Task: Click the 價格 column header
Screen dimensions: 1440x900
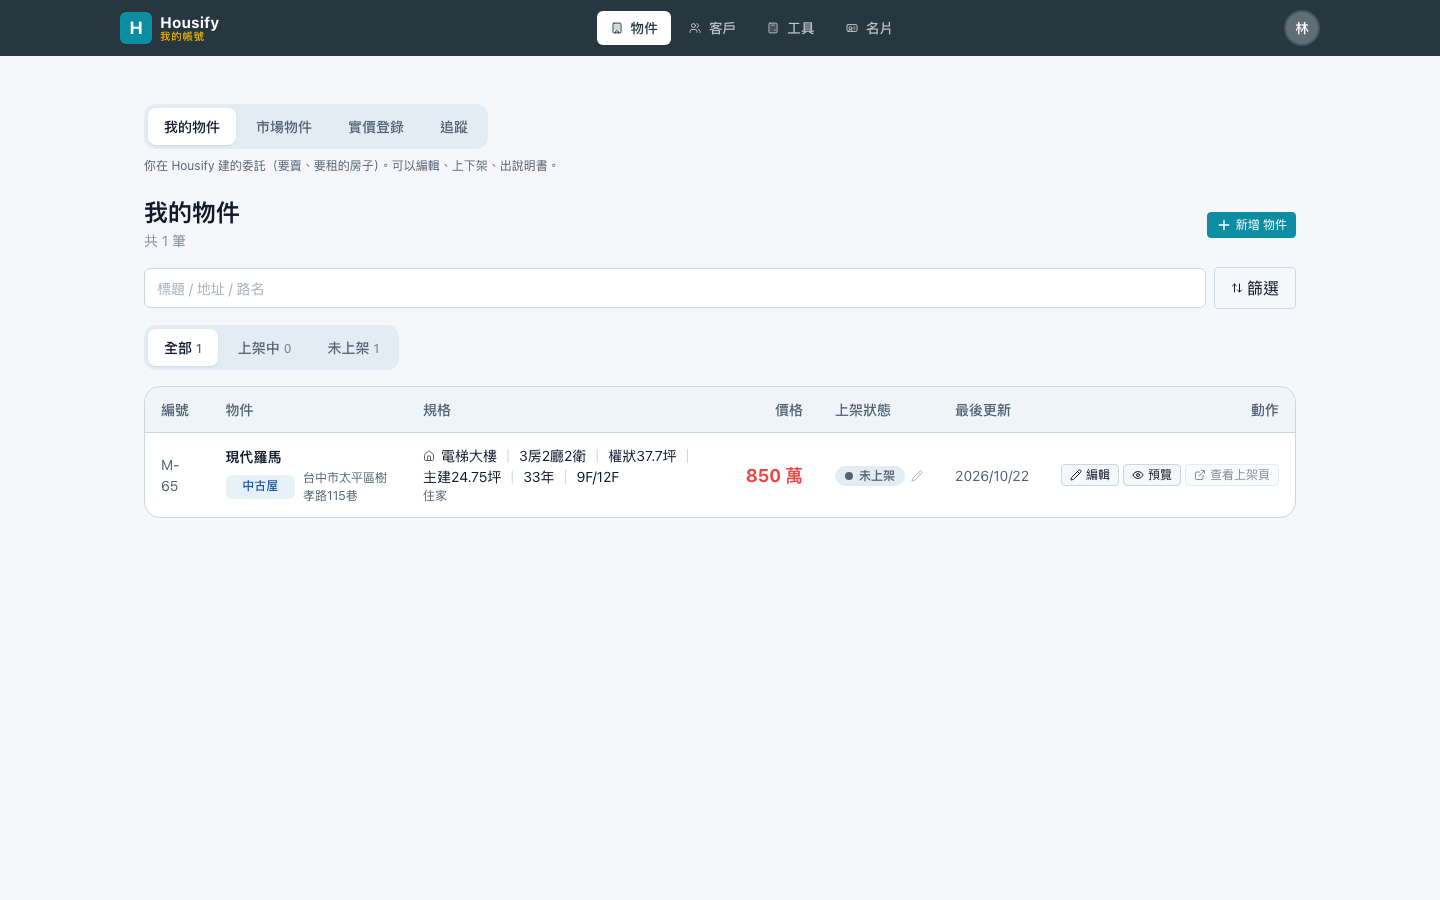Action: point(789,410)
